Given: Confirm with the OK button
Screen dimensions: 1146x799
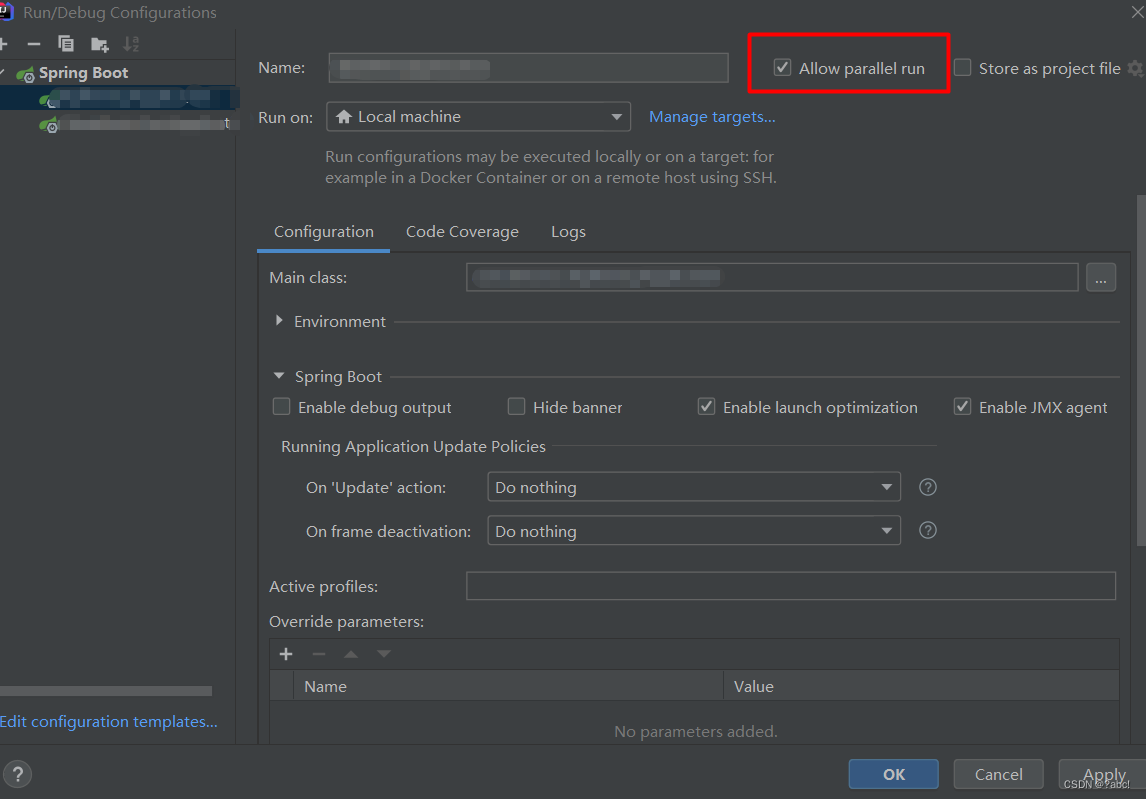Looking at the screenshot, I should tap(893, 774).
